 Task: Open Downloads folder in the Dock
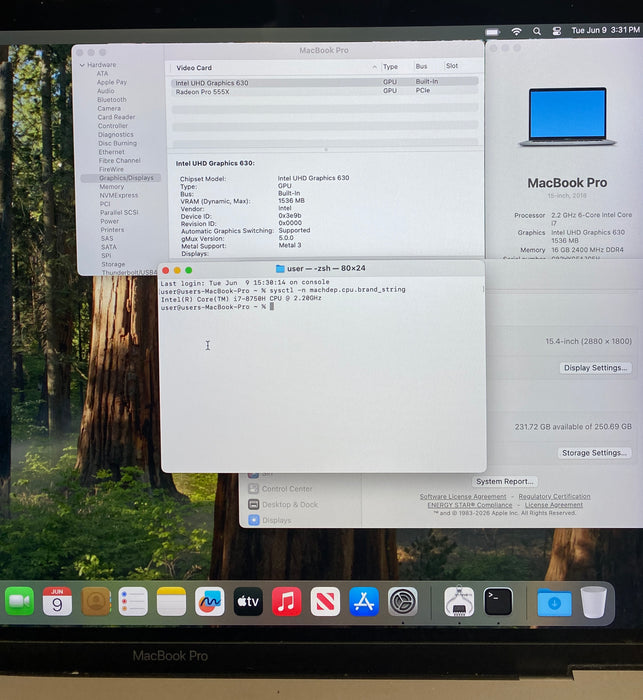coord(554,603)
